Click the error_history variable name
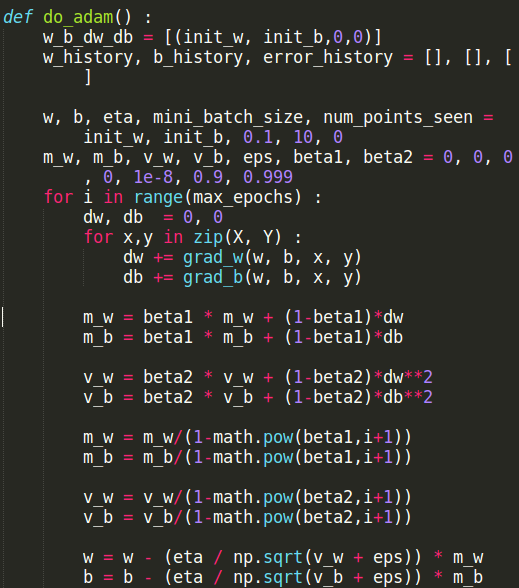This screenshot has width=519, height=588. (328, 57)
